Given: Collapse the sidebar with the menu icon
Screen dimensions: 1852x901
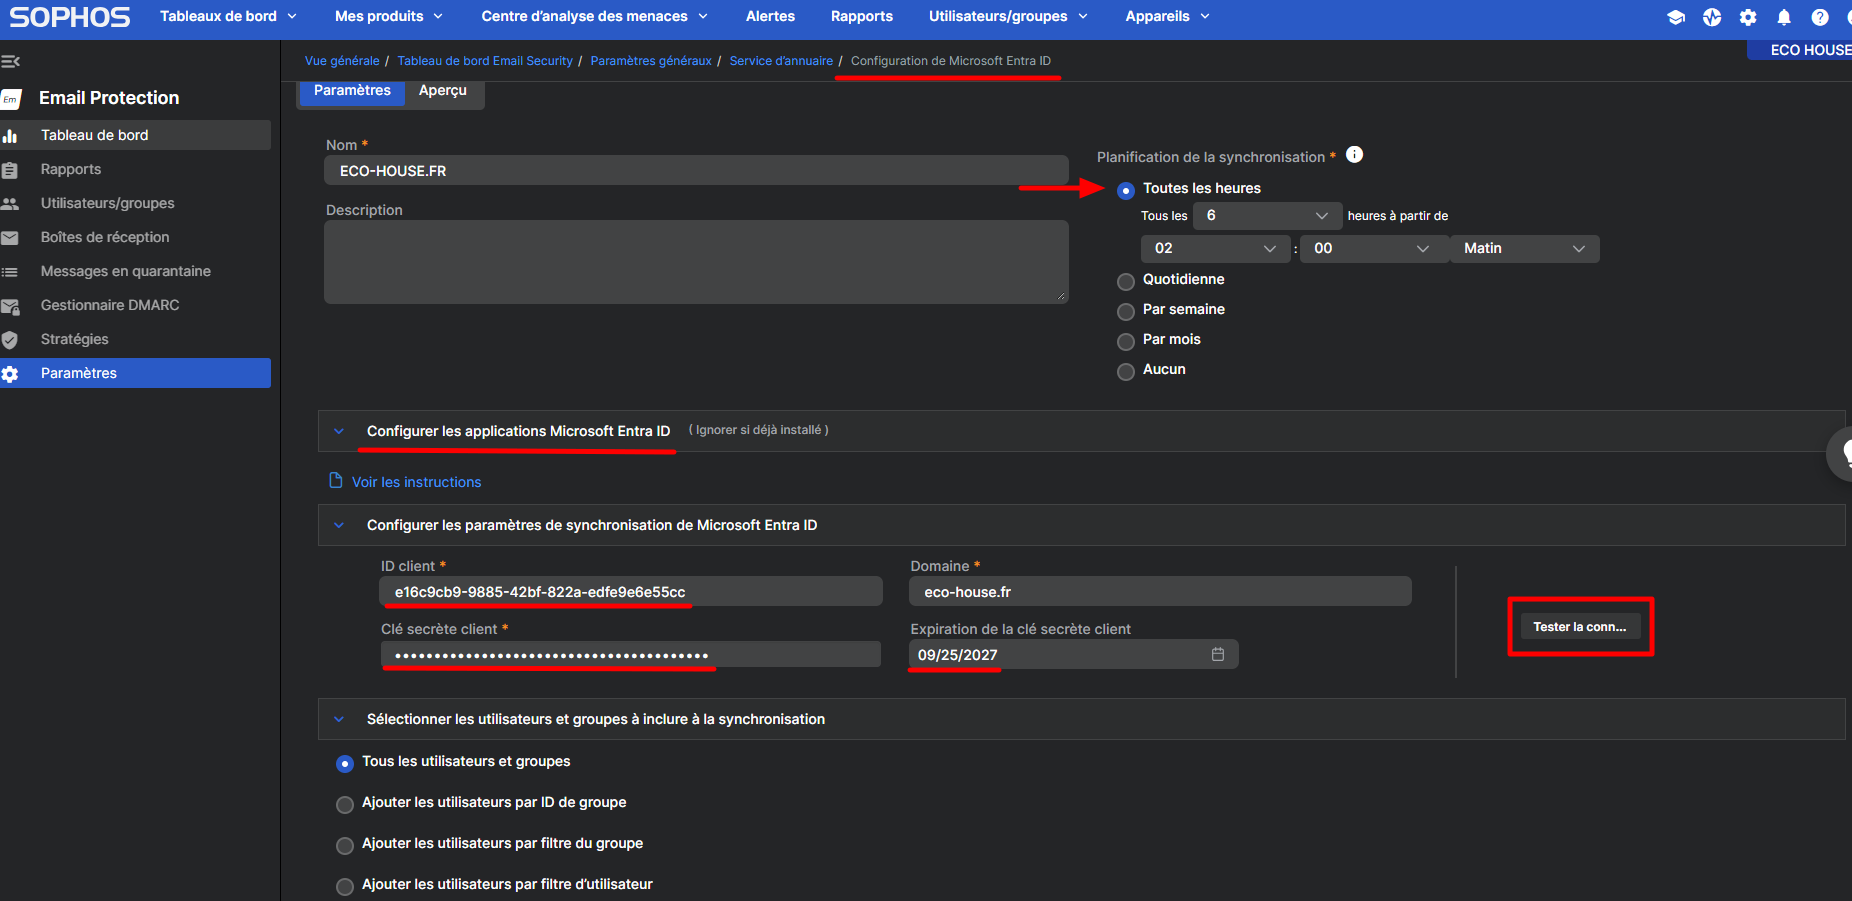Looking at the screenshot, I should tap(11, 61).
